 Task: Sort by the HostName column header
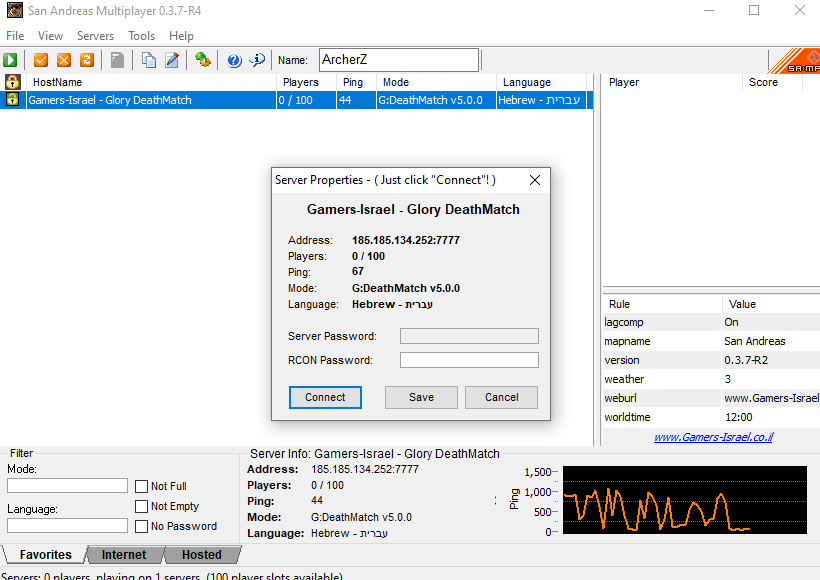click(152, 82)
